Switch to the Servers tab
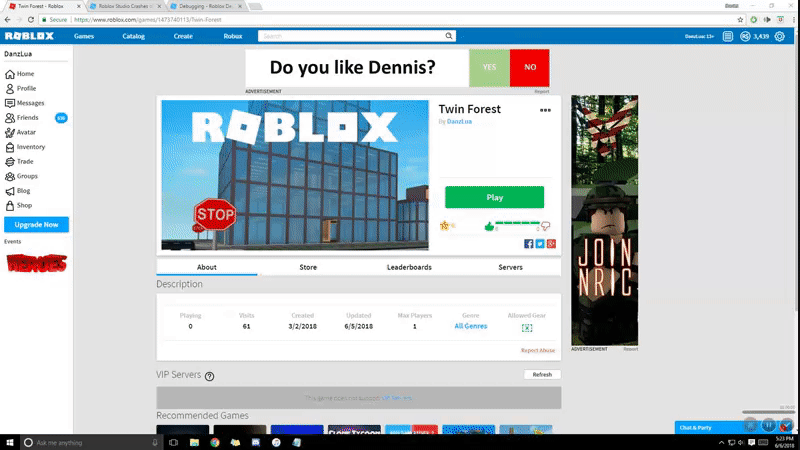Screen dimensions: 800x450 [510, 267]
